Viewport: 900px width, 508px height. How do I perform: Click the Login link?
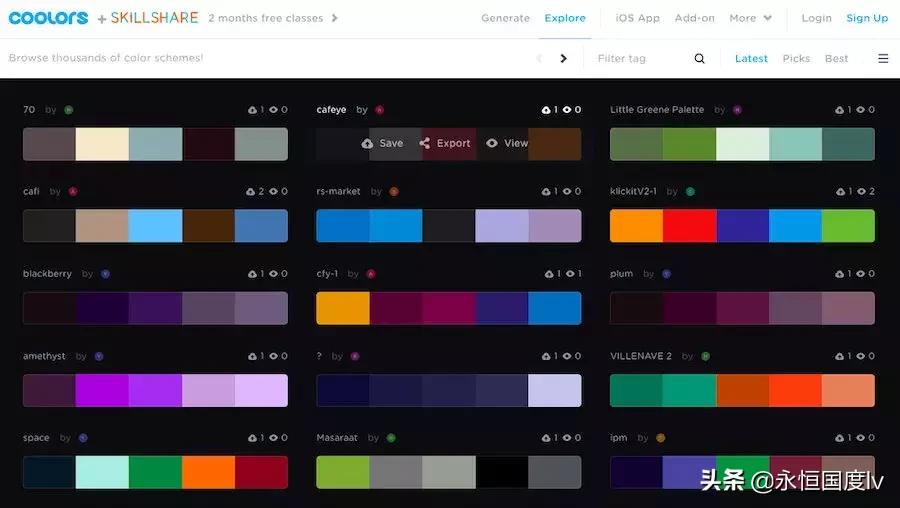coord(816,18)
